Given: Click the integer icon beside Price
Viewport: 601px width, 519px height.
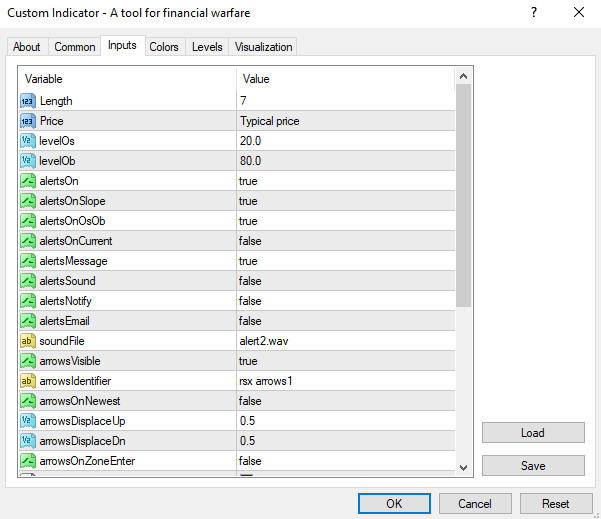Looking at the screenshot, I should pos(28,121).
